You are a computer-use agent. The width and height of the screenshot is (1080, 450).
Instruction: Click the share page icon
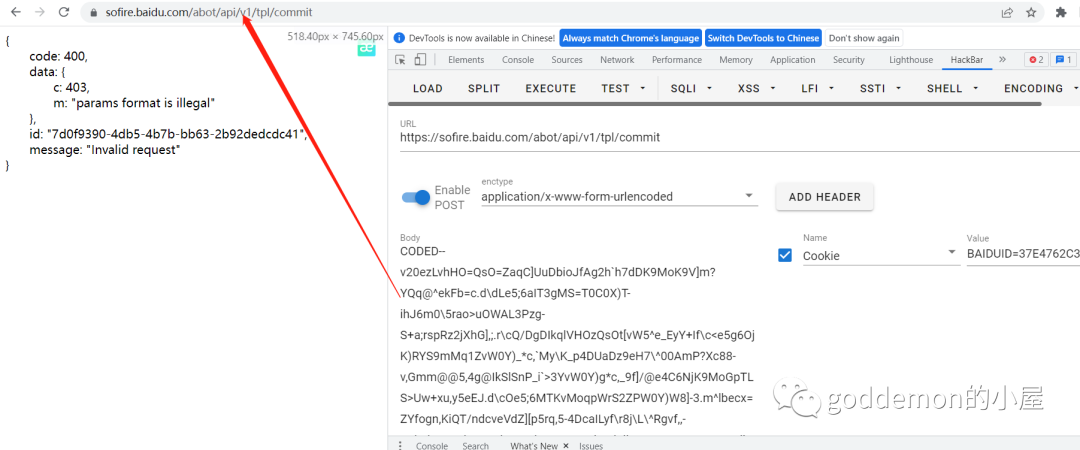click(1006, 12)
